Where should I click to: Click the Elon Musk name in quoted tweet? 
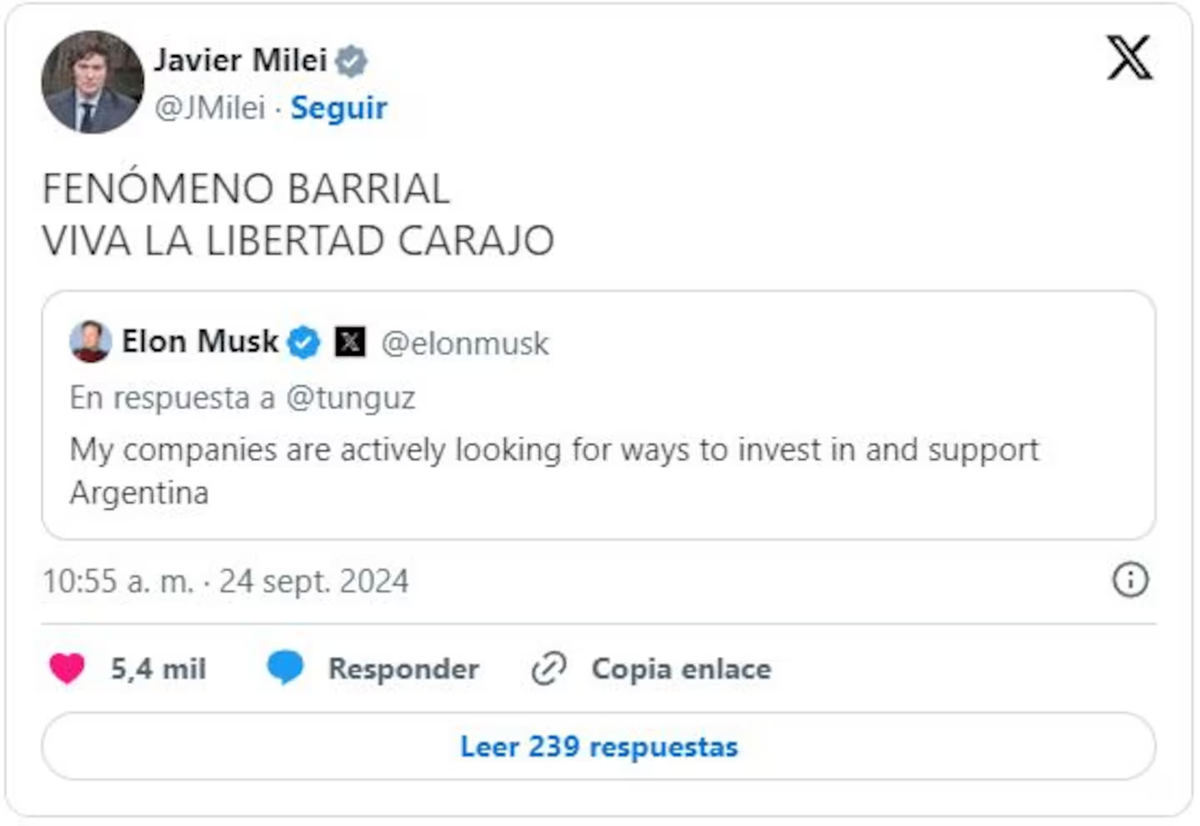[200, 342]
